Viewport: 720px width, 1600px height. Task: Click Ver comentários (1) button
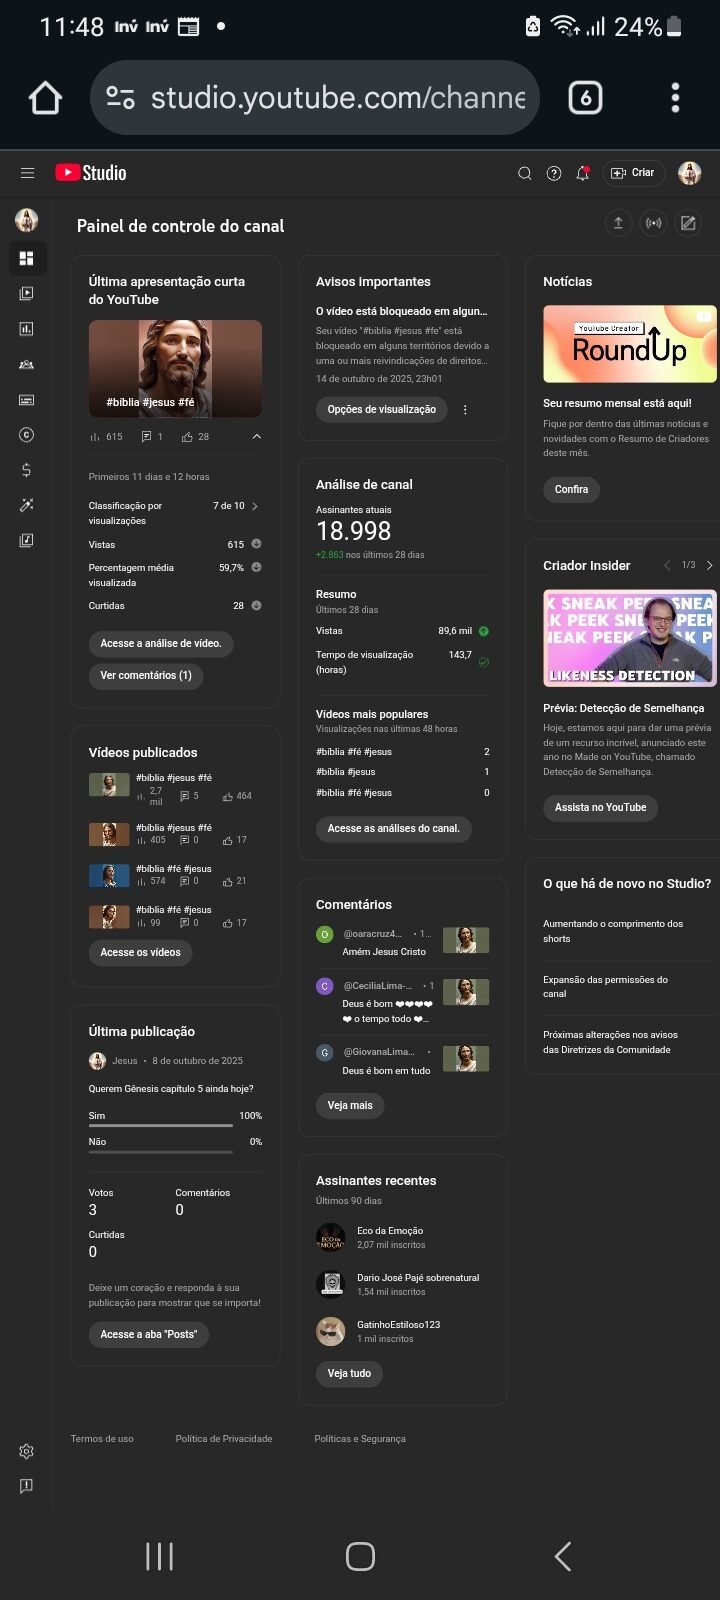point(146,675)
